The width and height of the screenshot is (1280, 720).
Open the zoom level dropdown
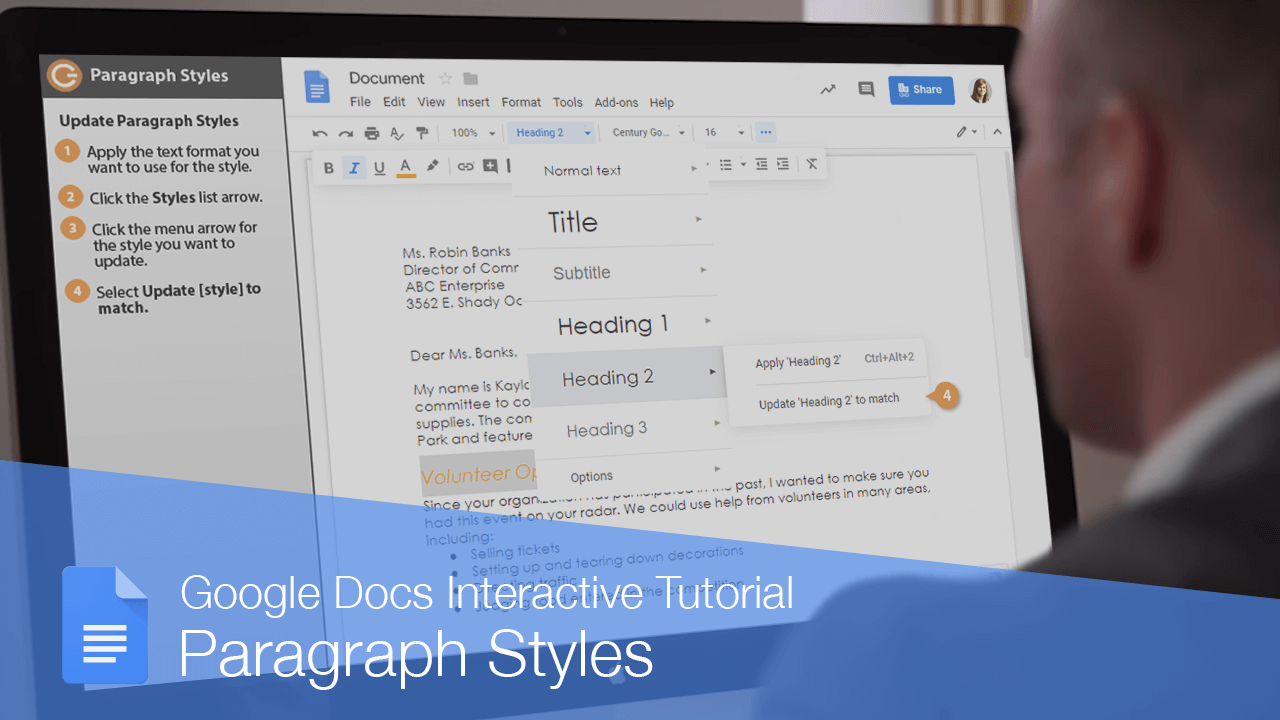pyautogui.click(x=468, y=131)
